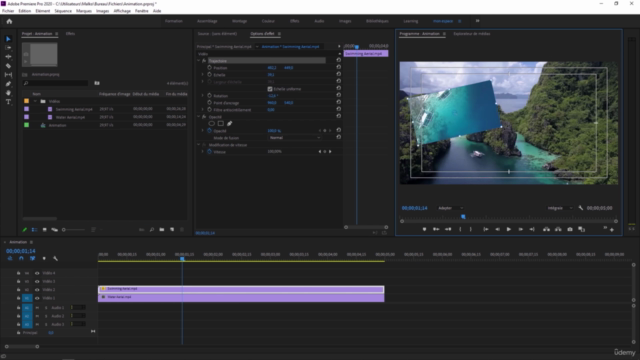The width and height of the screenshot is (640, 360).
Task: Click the project thumbnail preview
Action: [x=40, y=54]
